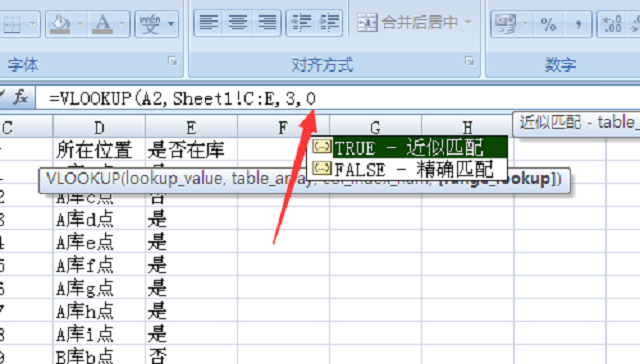Expand the 合并后居中 dropdown arrow

coord(468,22)
